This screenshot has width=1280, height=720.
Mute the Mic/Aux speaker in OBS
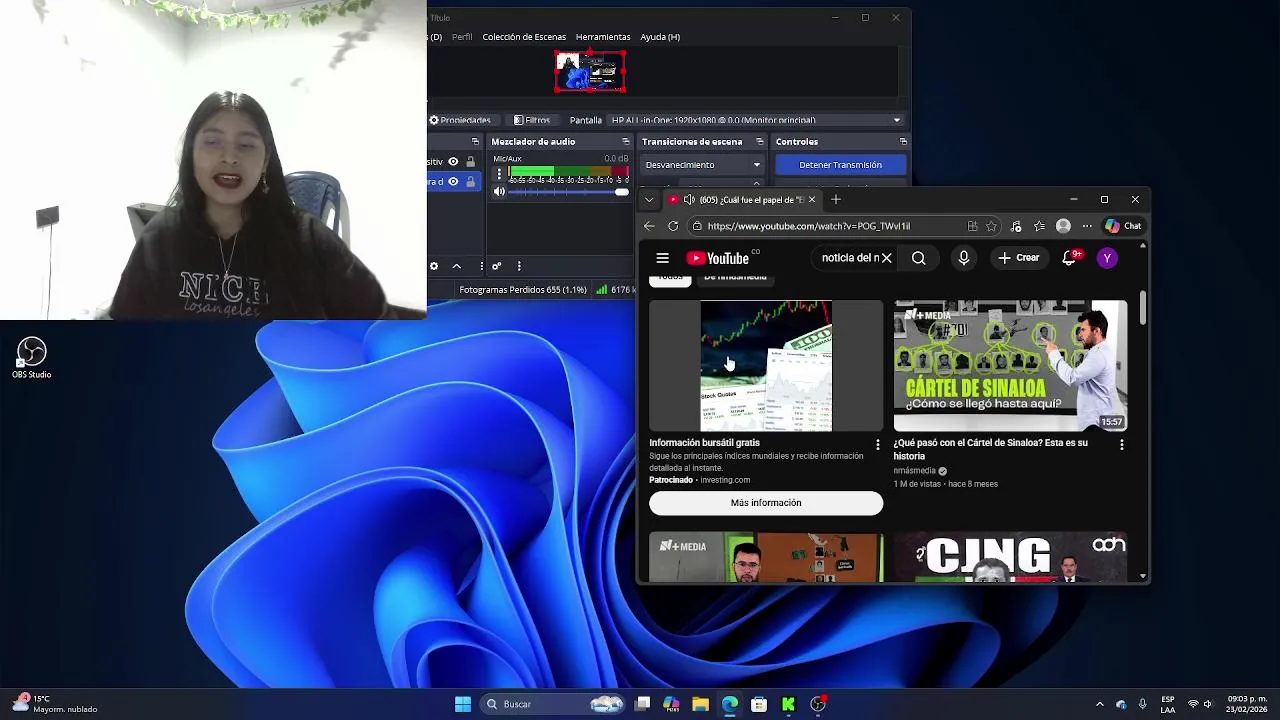tap(499, 192)
